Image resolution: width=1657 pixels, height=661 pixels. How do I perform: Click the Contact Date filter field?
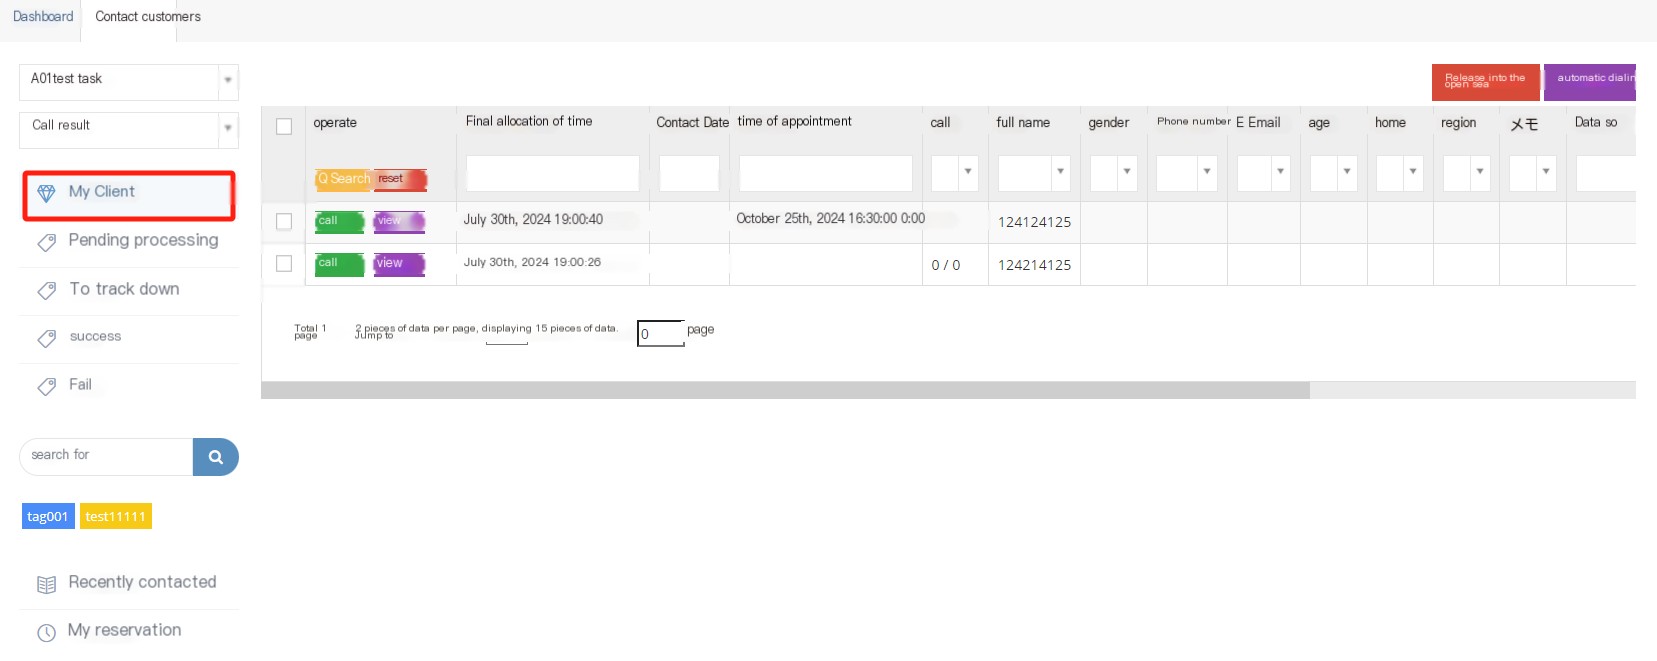coord(689,173)
